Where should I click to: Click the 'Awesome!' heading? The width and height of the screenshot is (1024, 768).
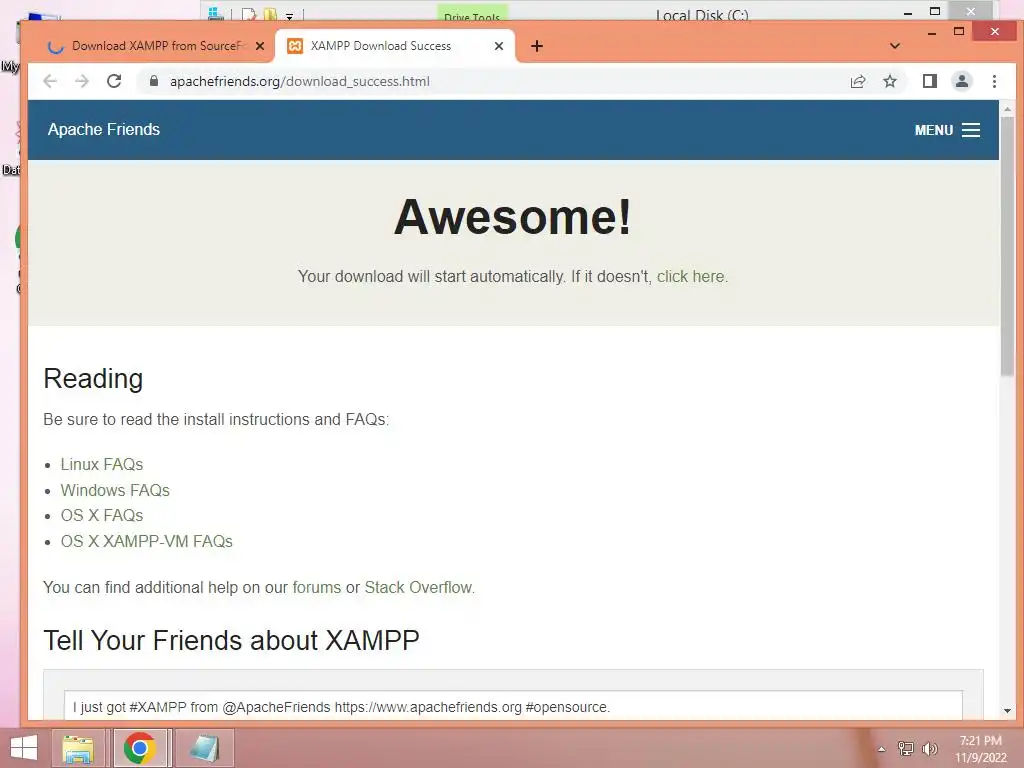(x=513, y=217)
